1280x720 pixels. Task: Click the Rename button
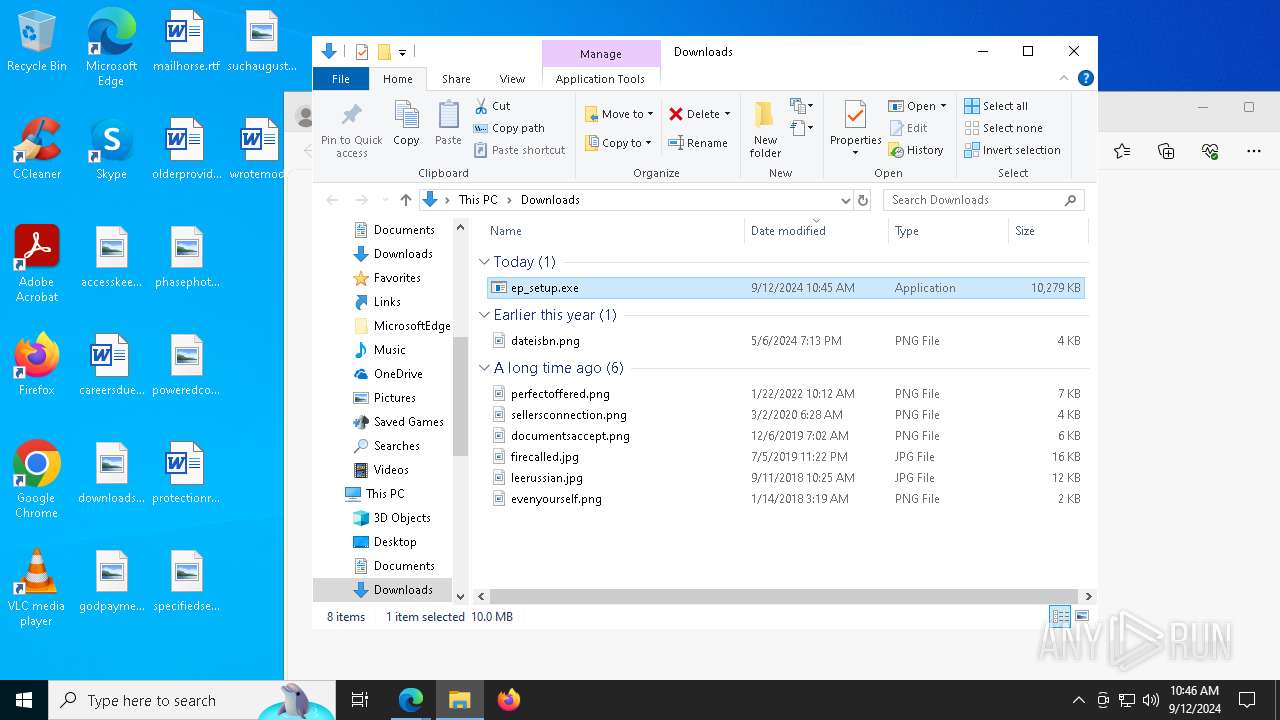pos(698,143)
